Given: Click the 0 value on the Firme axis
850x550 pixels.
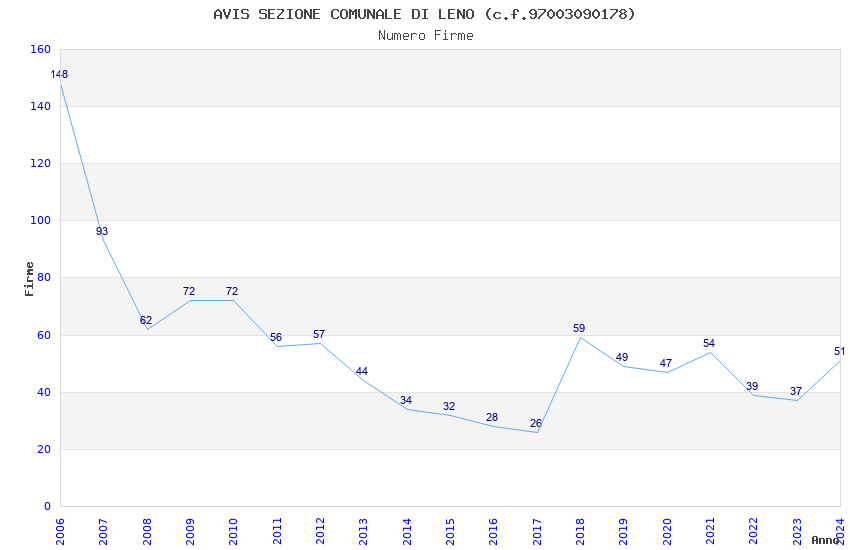Looking at the screenshot, I should click(x=48, y=506).
